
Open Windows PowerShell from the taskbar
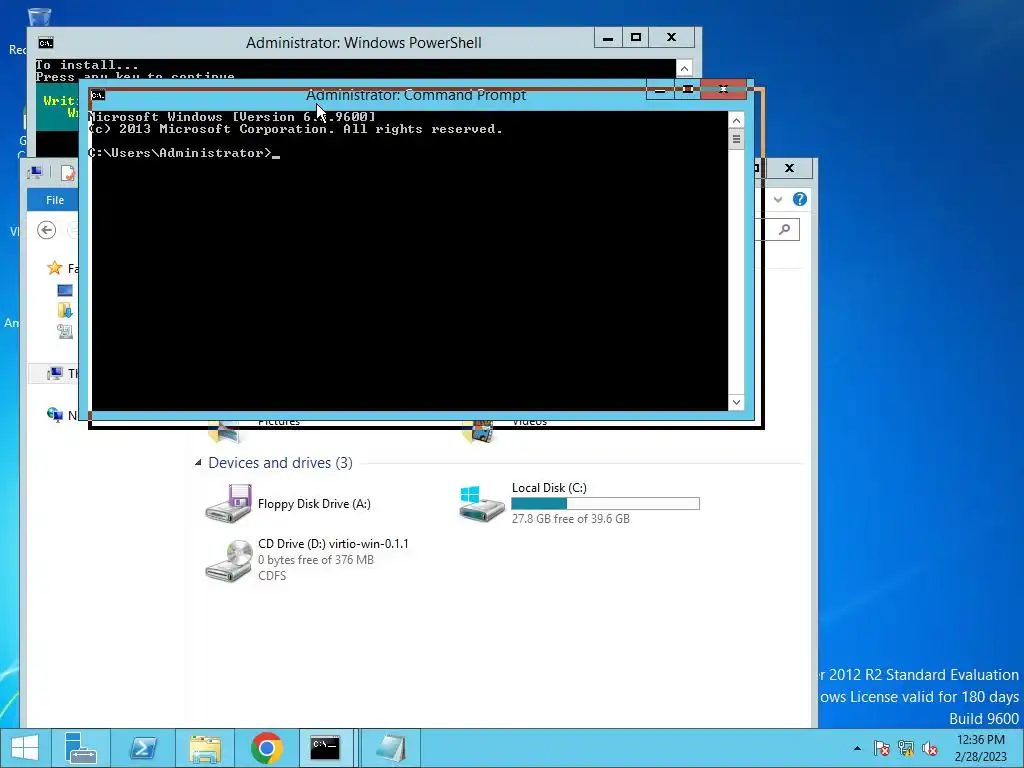[x=142, y=748]
